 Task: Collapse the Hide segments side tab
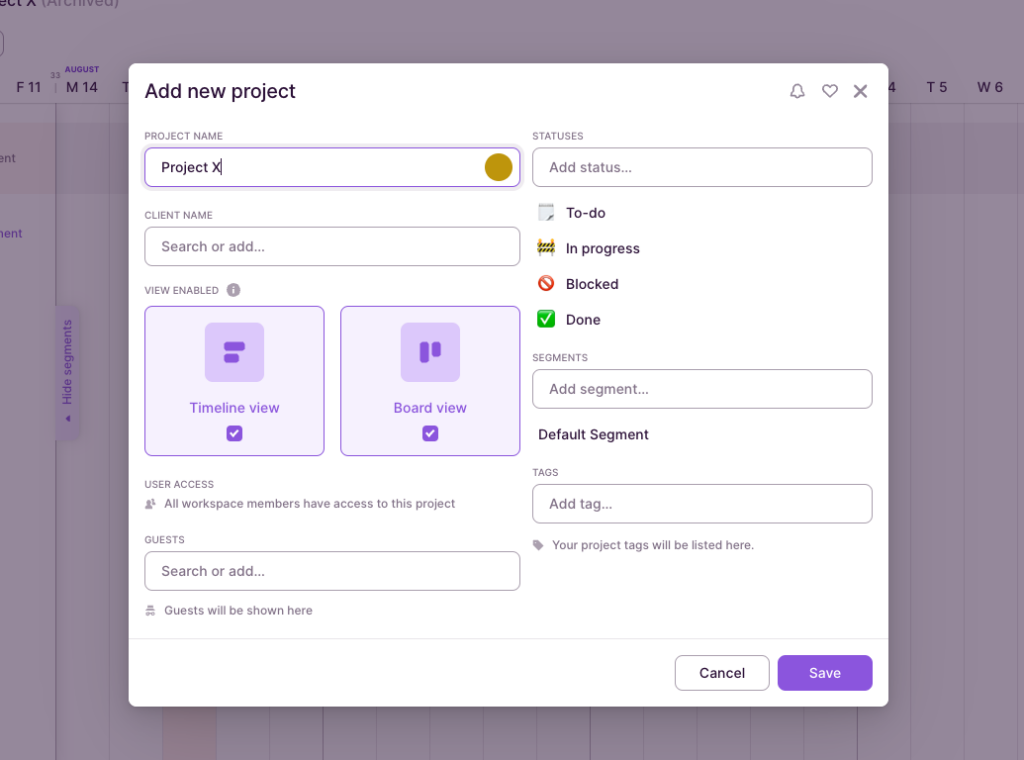[68, 370]
